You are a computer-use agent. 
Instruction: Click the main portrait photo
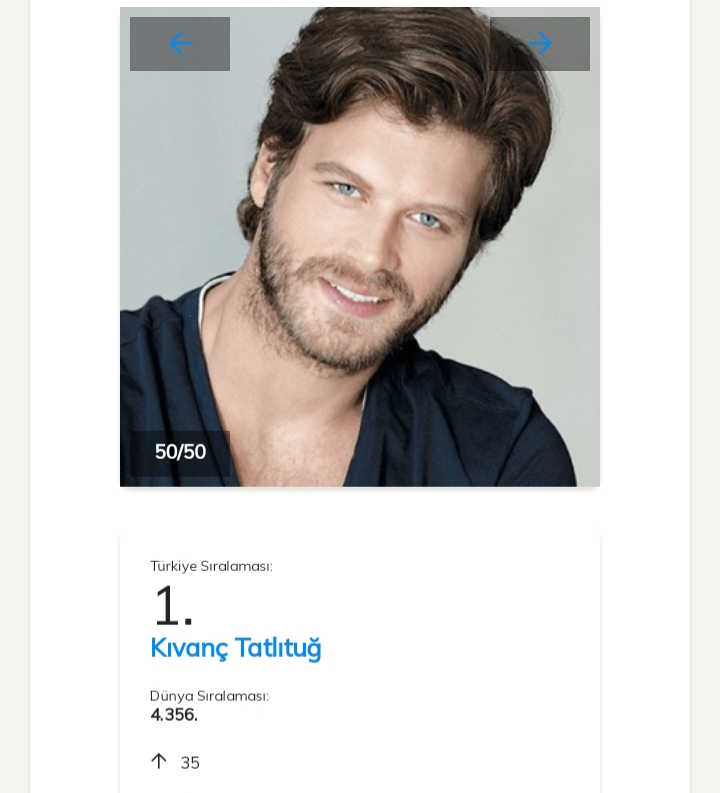point(360,250)
